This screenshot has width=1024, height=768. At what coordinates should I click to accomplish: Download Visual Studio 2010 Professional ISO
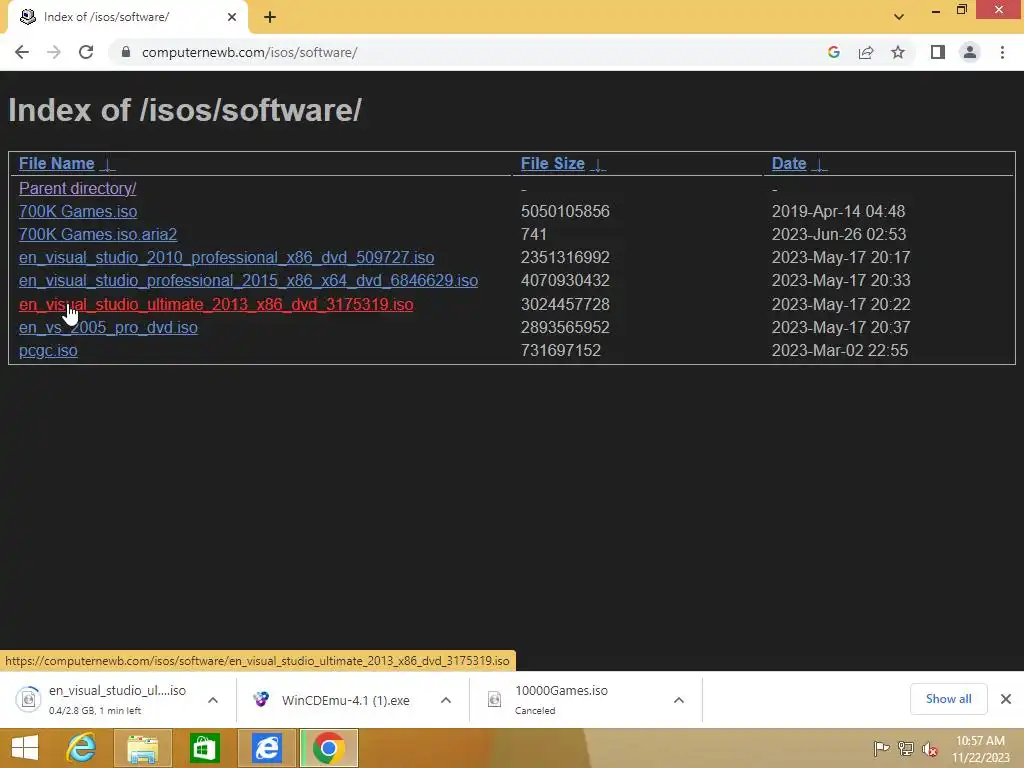click(227, 257)
